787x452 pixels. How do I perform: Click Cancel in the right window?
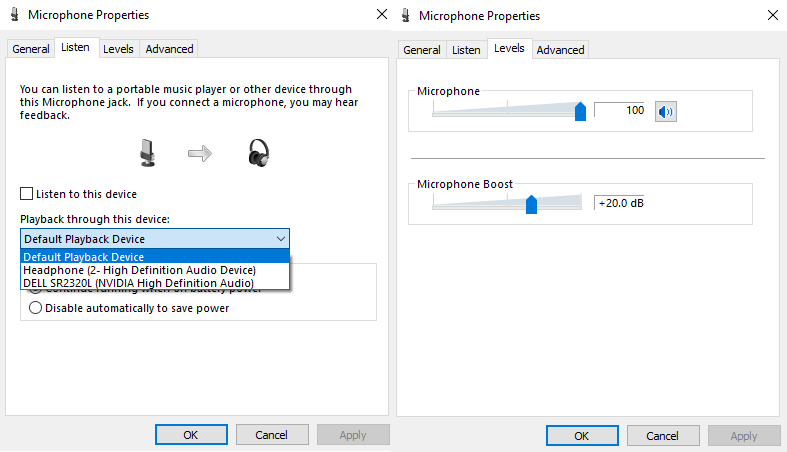pos(663,435)
